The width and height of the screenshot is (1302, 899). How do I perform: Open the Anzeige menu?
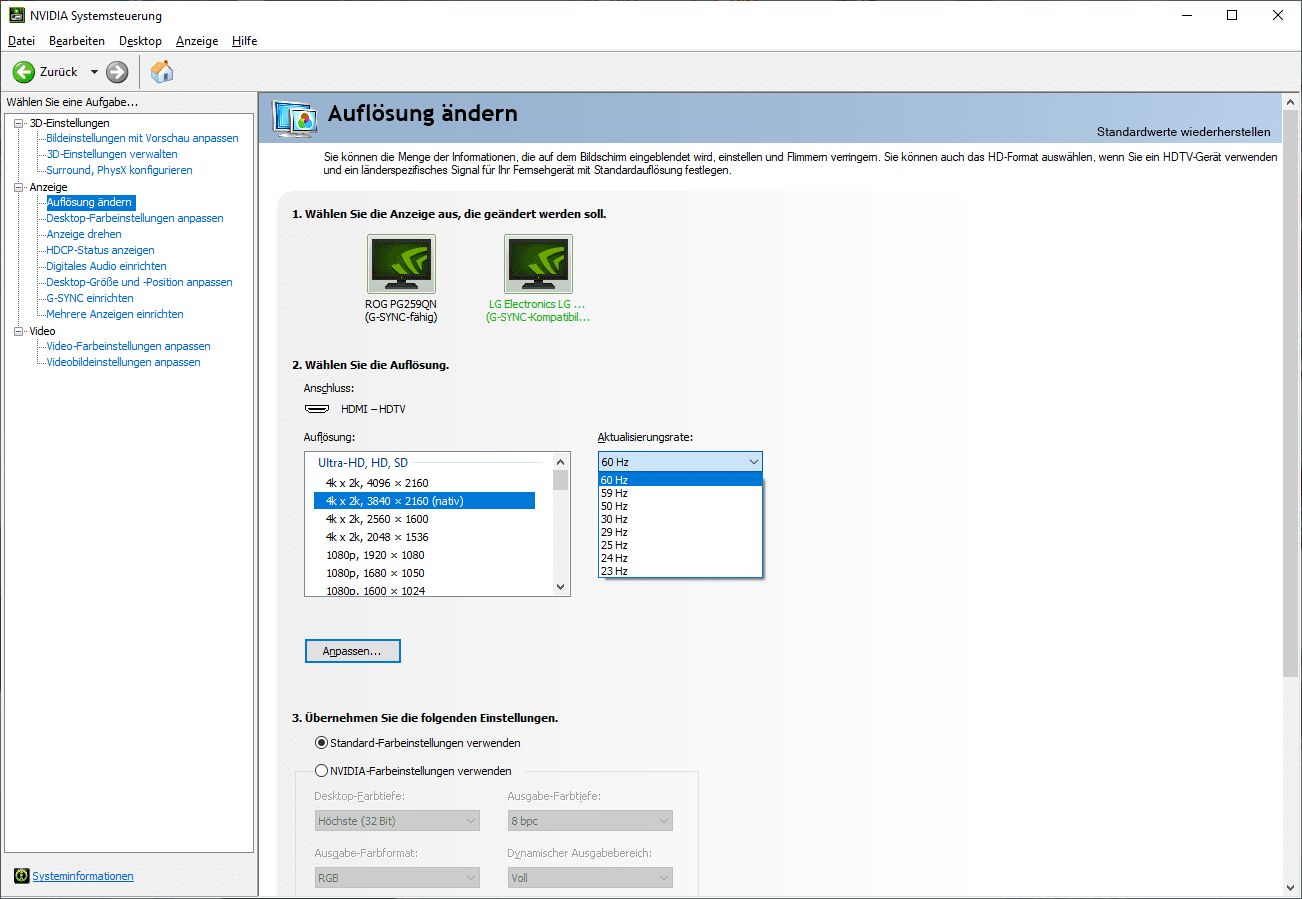tap(197, 41)
